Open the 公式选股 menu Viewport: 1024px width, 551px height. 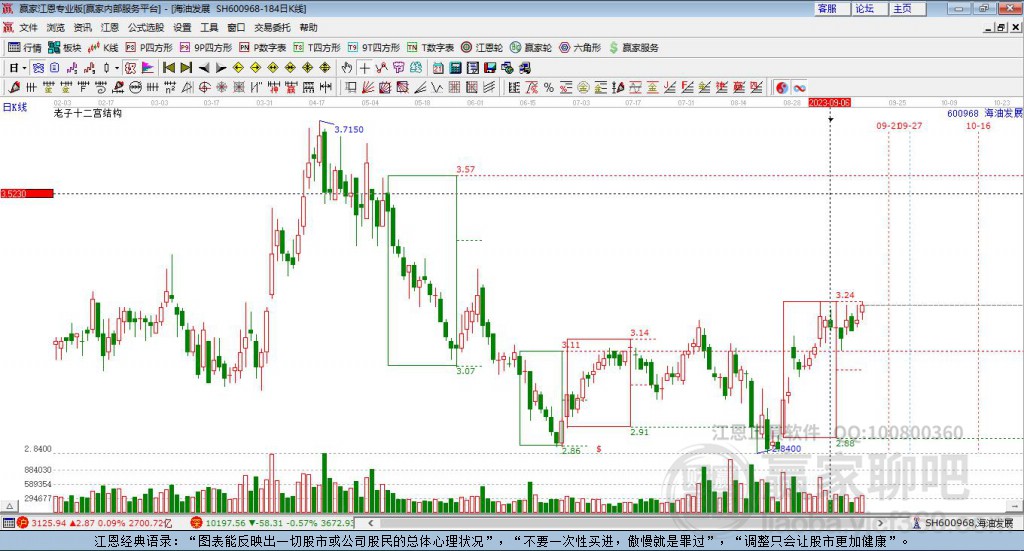146,27
